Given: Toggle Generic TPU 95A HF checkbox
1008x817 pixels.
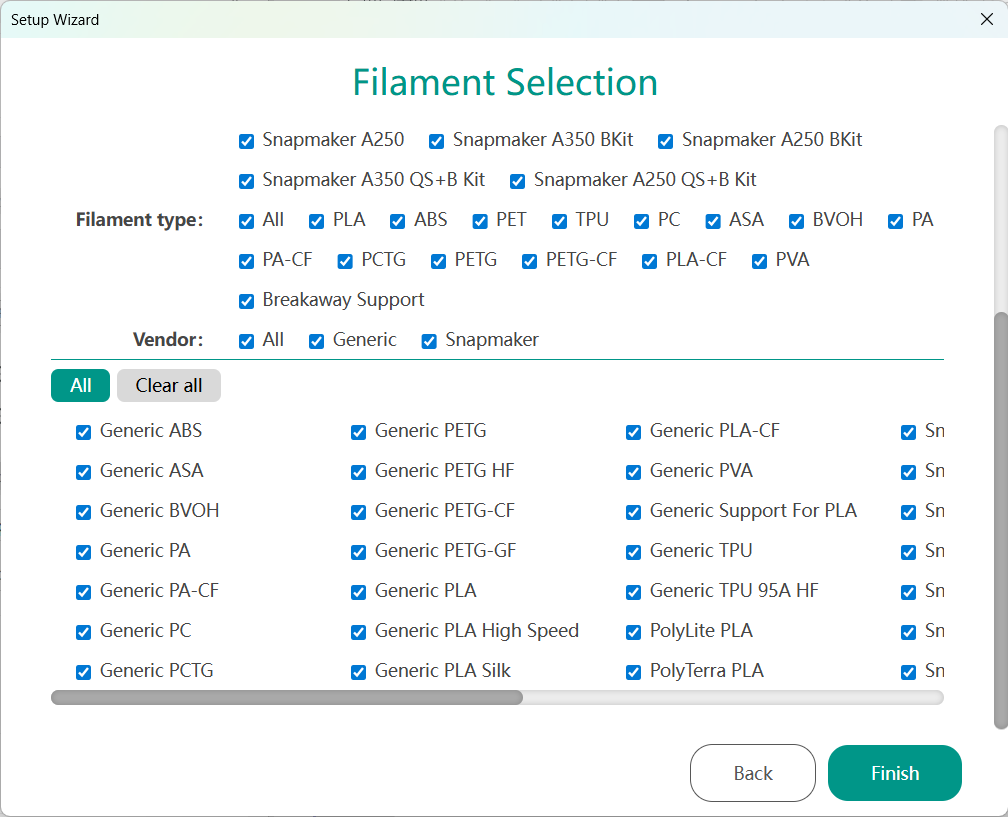Looking at the screenshot, I should point(634,592).
